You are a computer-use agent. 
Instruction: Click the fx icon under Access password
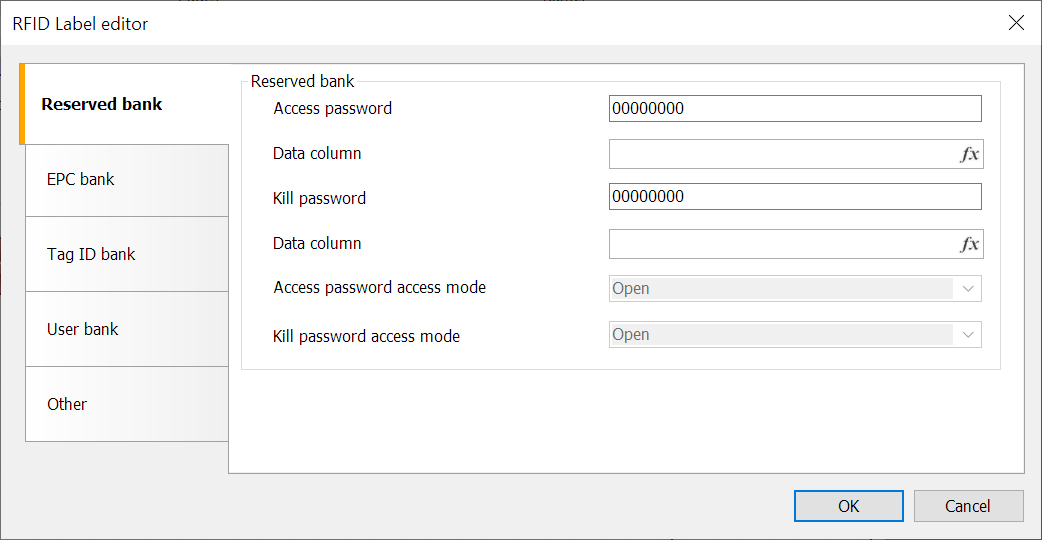(x=969, y=154)
